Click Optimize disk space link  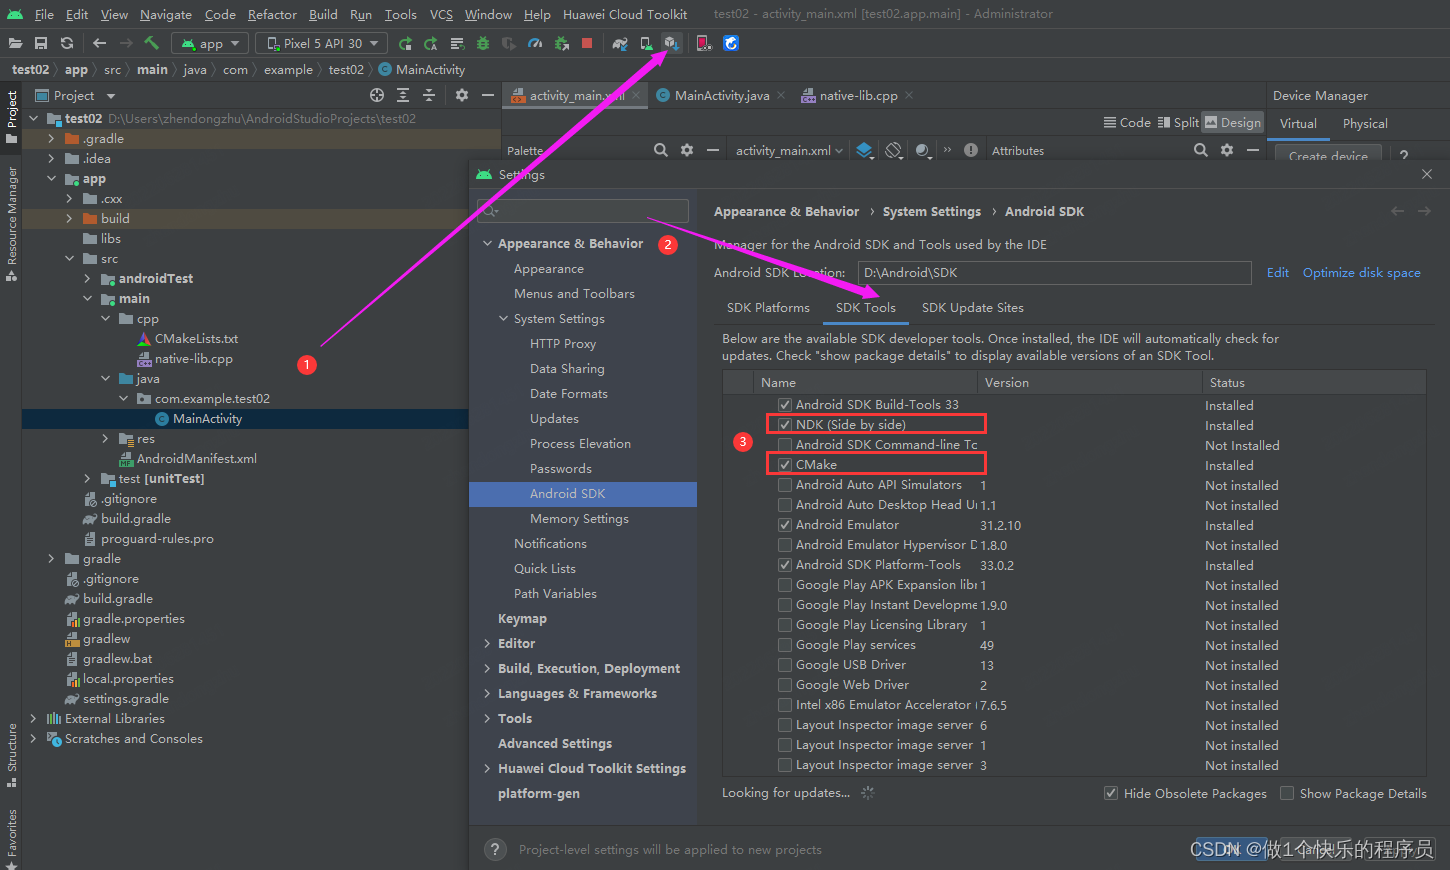point(1361,272)
